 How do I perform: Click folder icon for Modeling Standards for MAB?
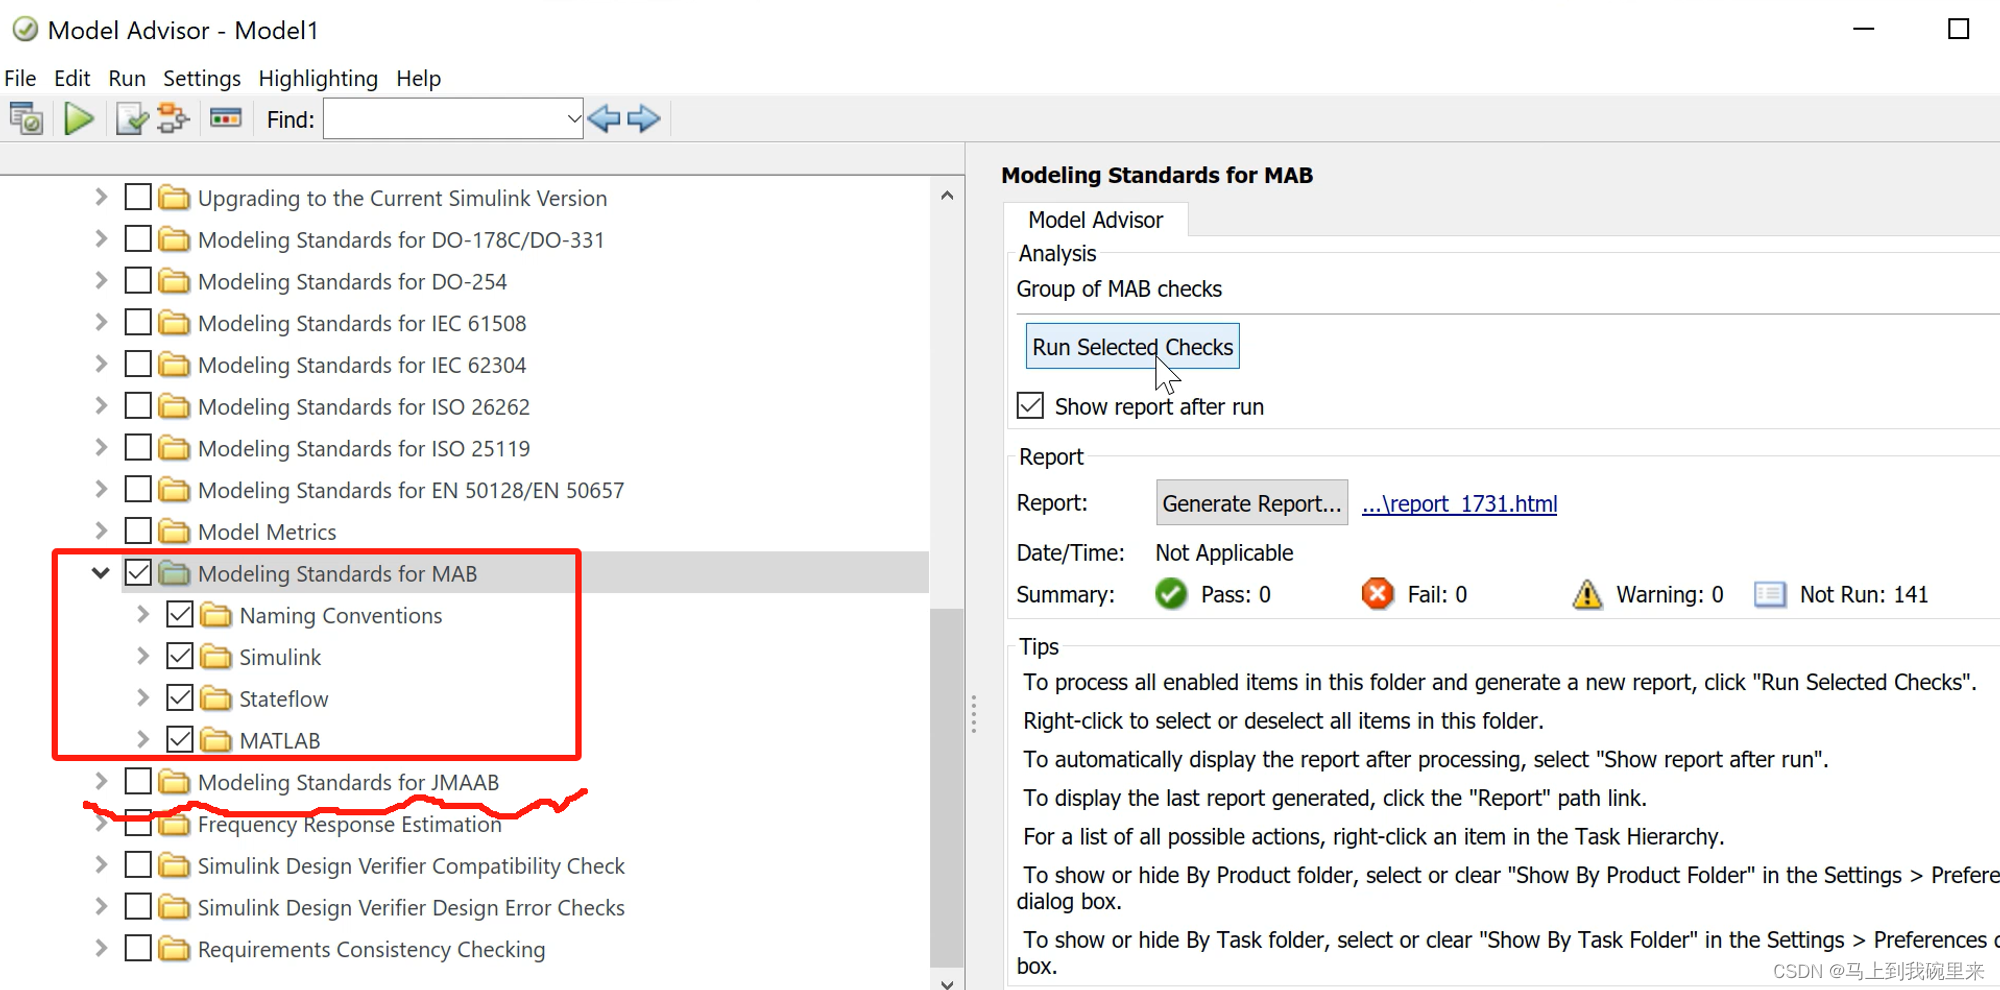(174, 573)
